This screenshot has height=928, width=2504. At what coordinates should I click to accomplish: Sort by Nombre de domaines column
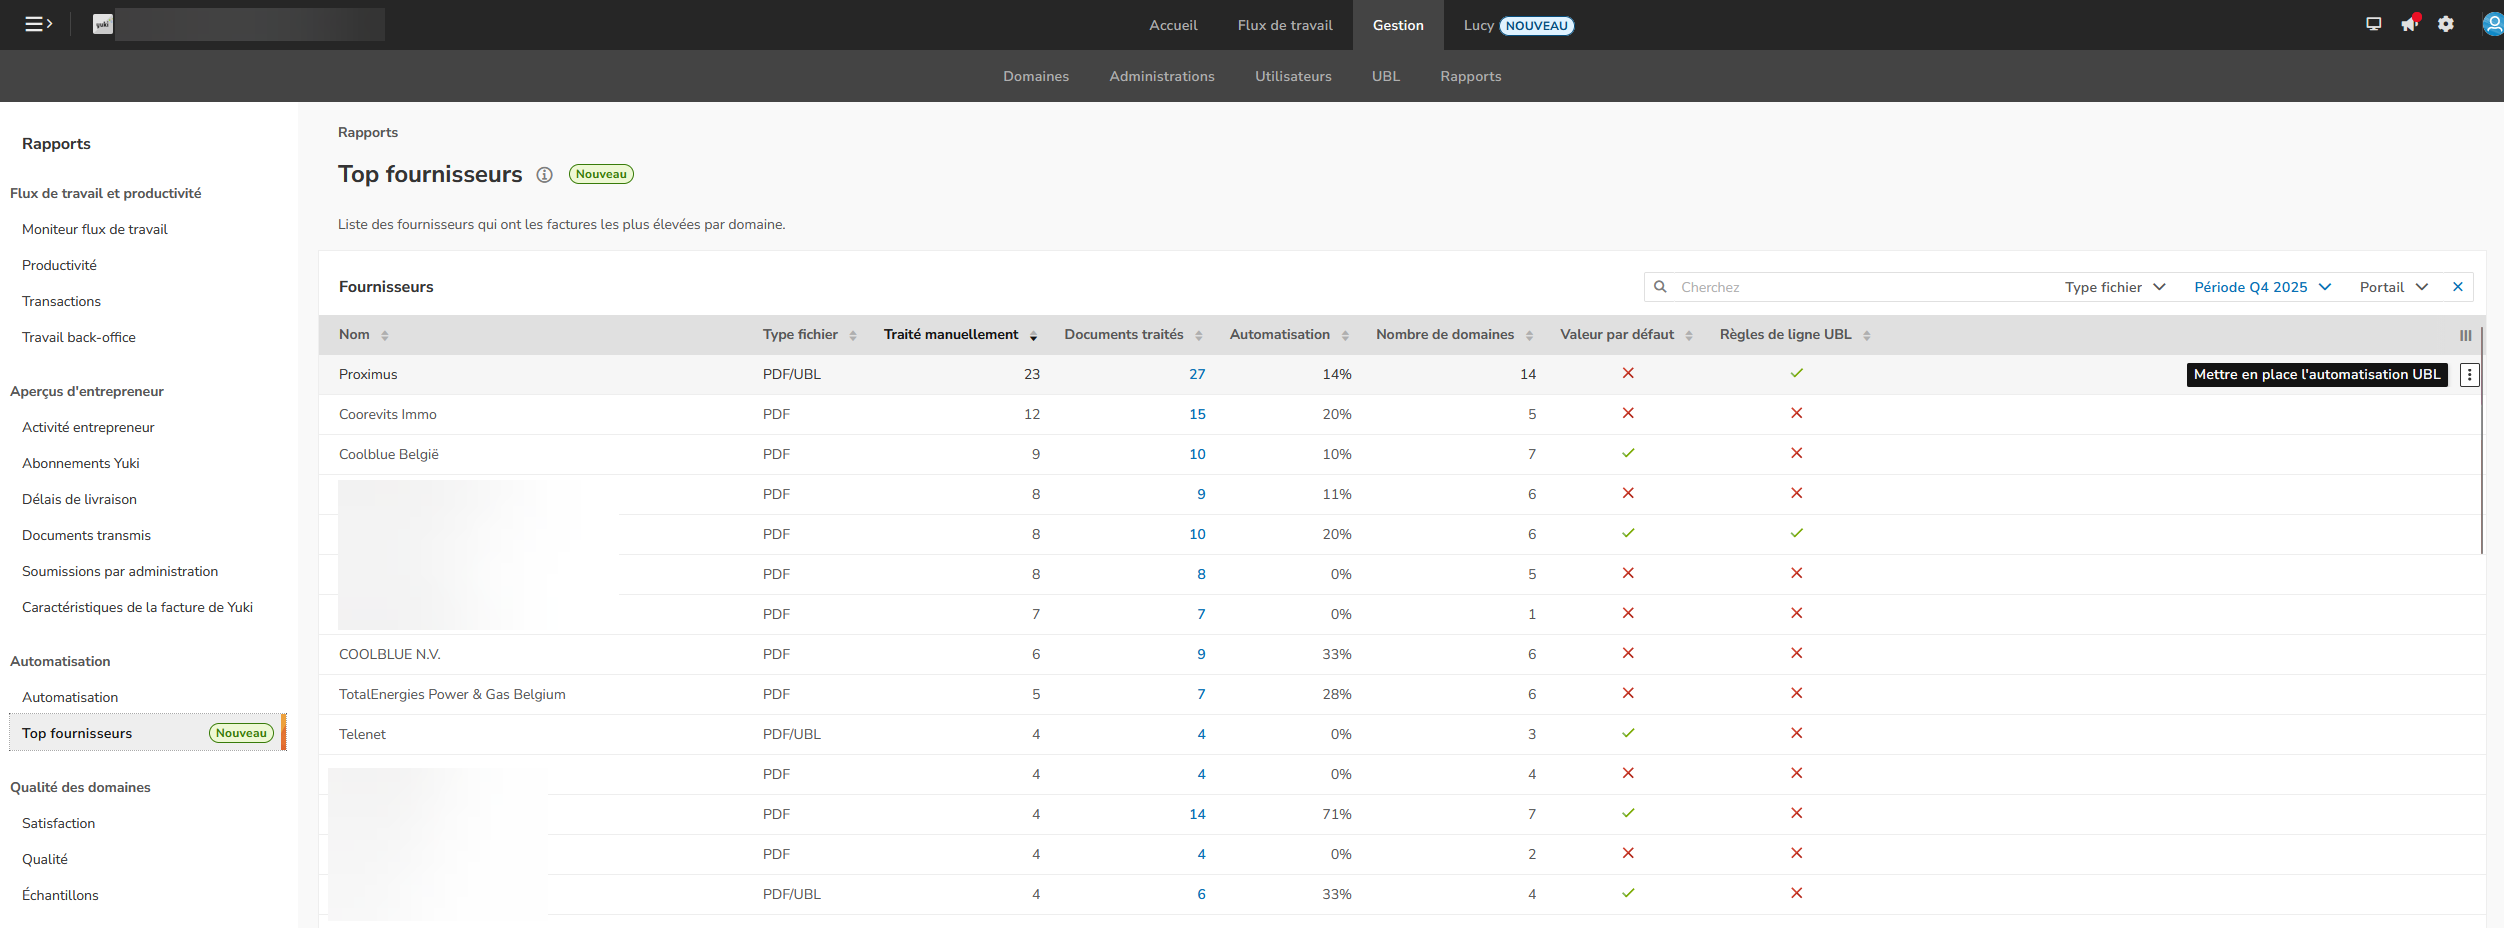coord(1454,335)
